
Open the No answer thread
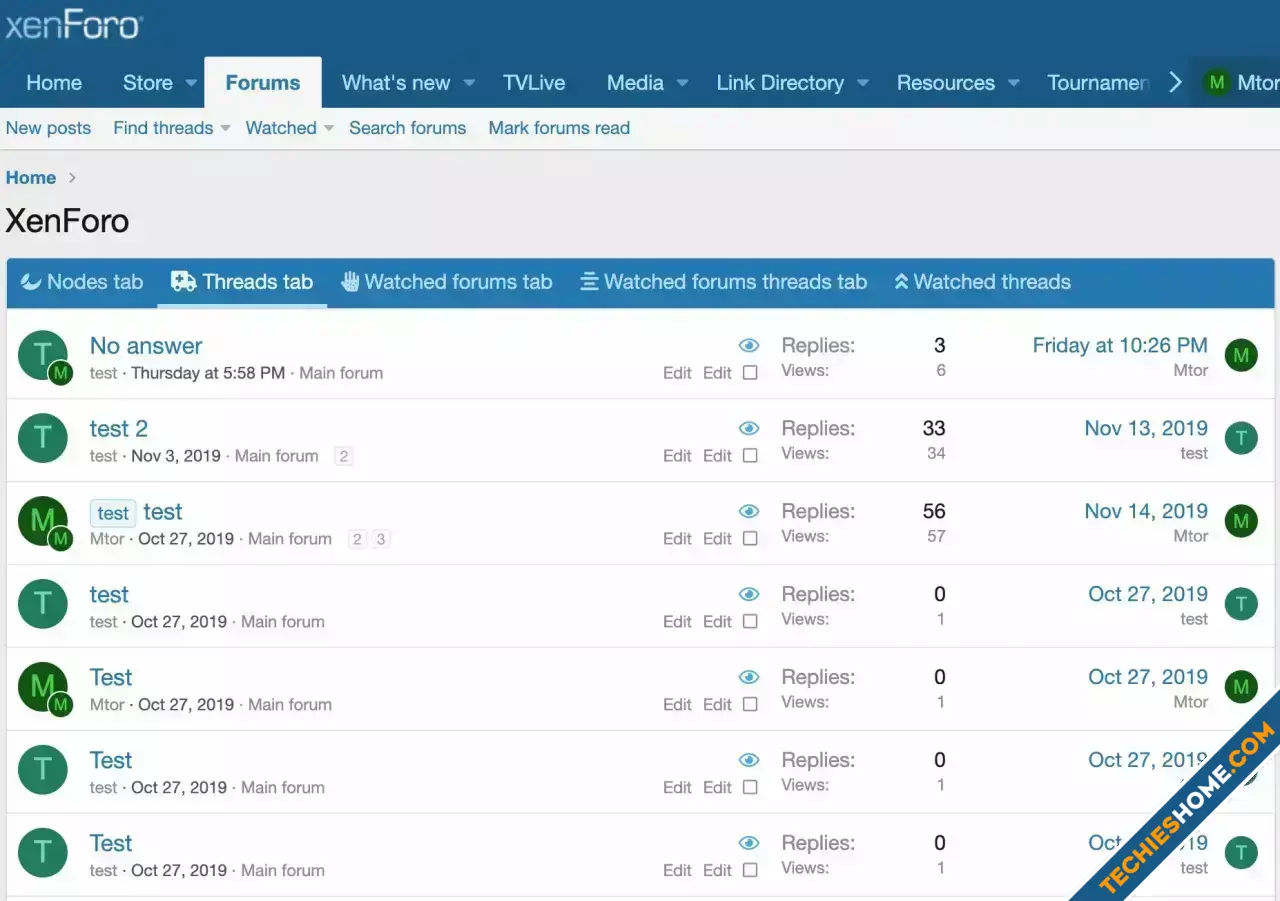pyautogui.click(x=146, y=346)
